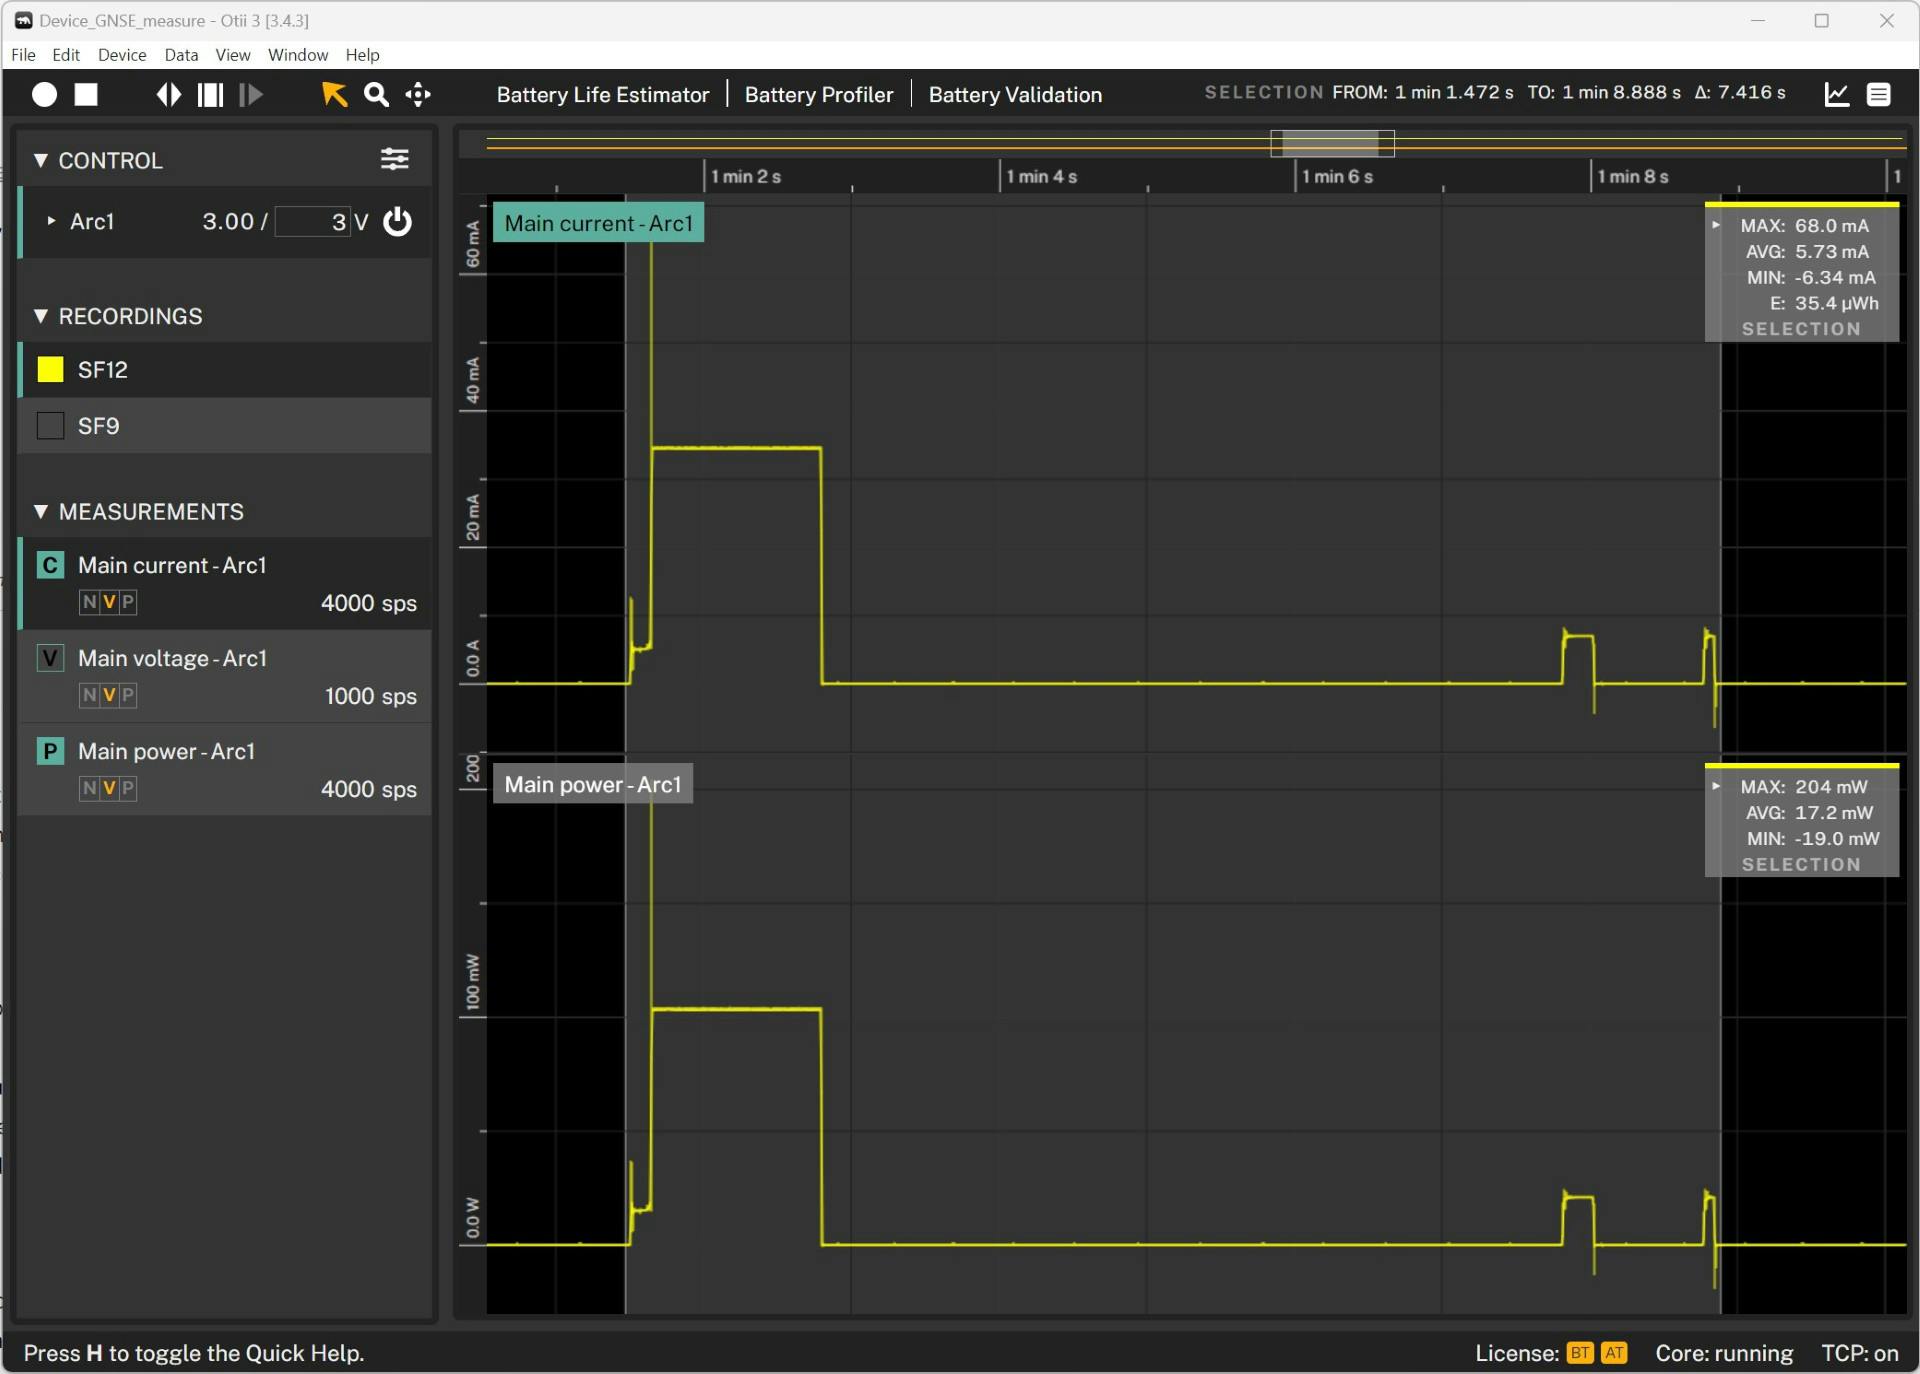Open the Window menu
This screenshot has width=1920, height=1374.
(297, 55)
